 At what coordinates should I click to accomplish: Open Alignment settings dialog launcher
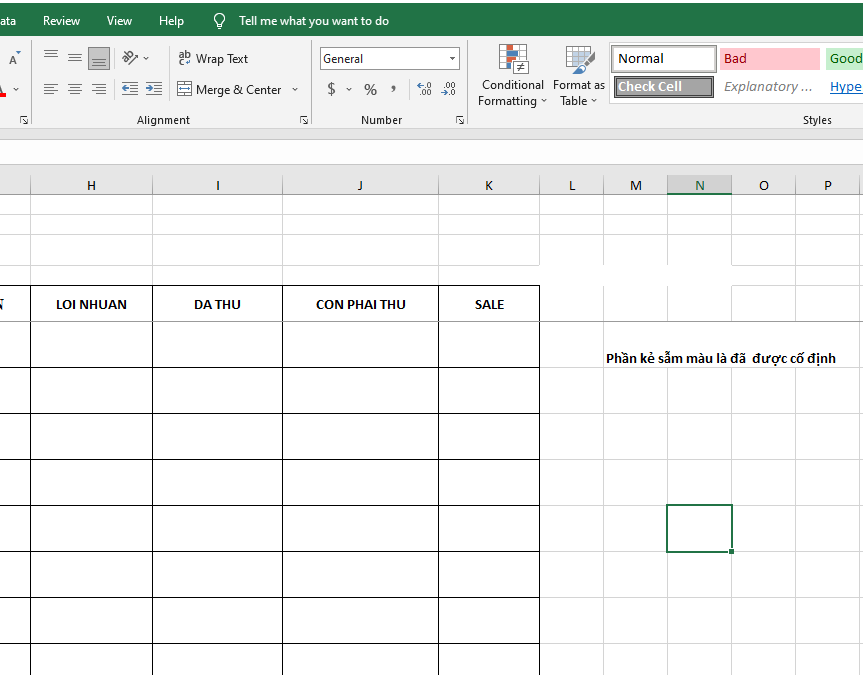point(304,119)
